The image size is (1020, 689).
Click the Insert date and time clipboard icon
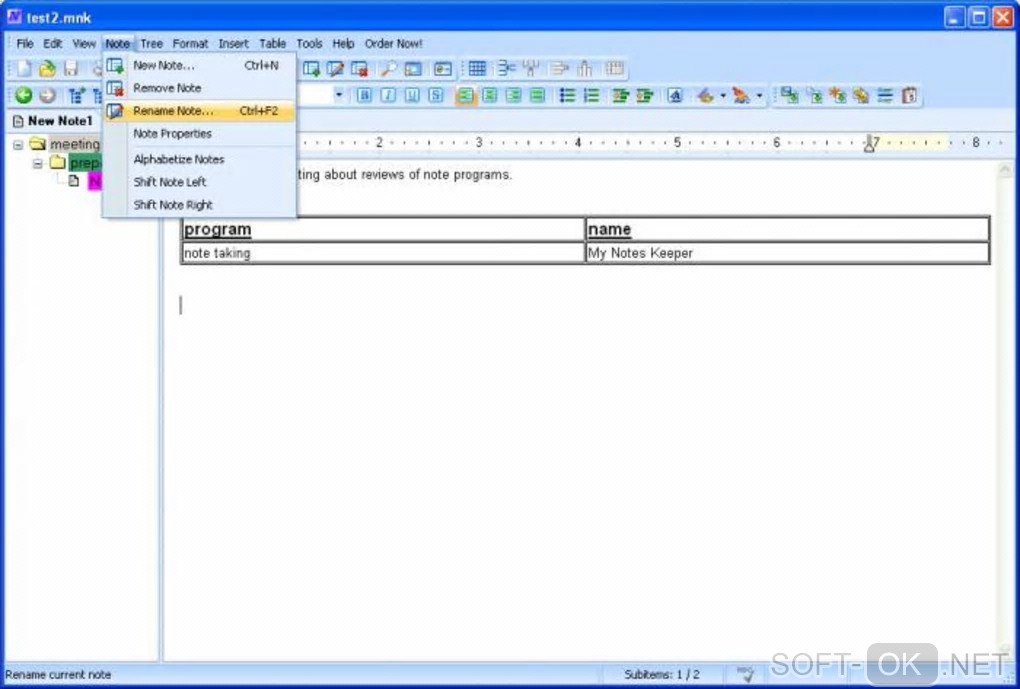pyautogui.click(x=909, y=96)
